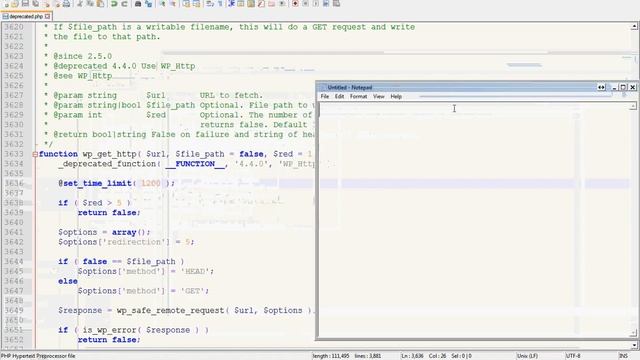The width and height of the screenshot is (640, 360).
Task: Click the Notepad++ editor scrollbar down arrow
Action: pyautogui.click(x=634, y=345)
